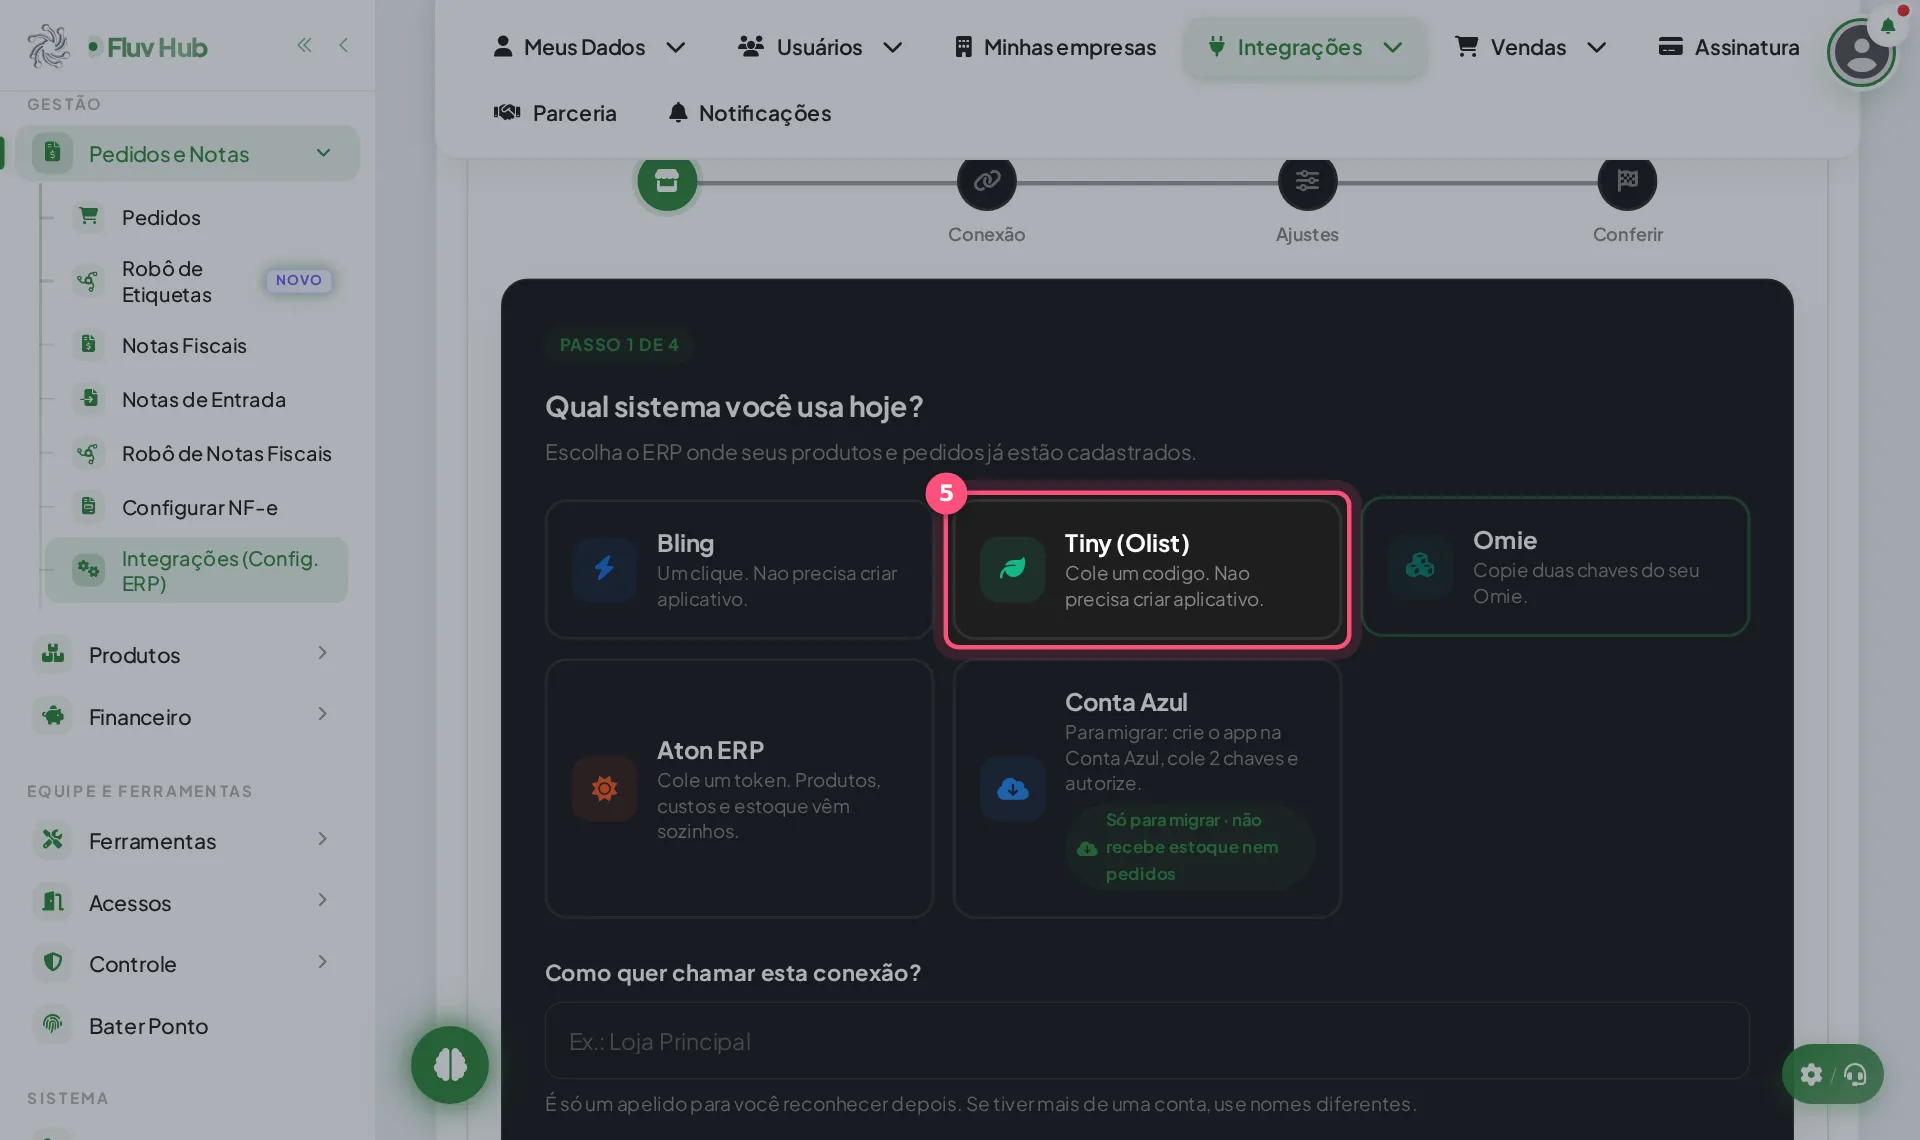The image size is (1920, 1140).
Task: Open Minhas empresas menu
Action: (1055, 47)
